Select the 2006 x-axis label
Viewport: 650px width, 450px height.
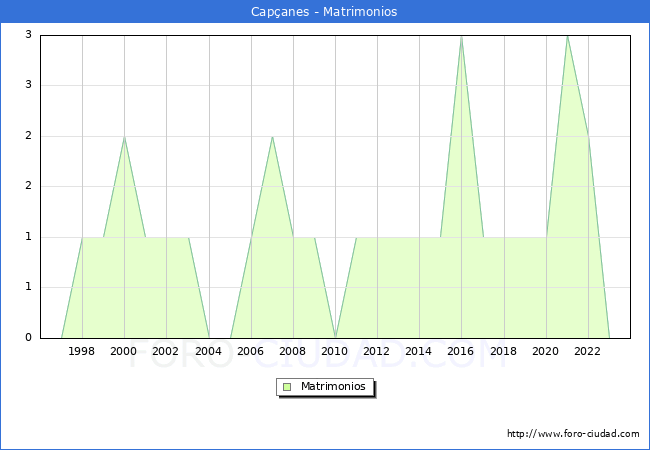tap(250, 351)
